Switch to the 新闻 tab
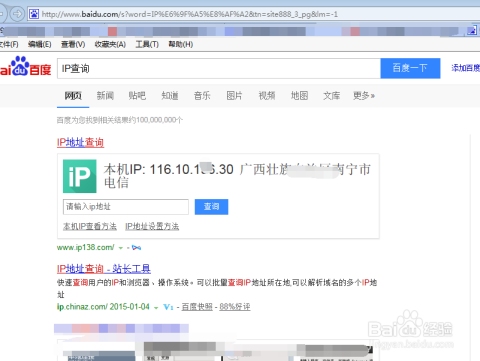Screen dimensions: 480x361 point(105,96)
